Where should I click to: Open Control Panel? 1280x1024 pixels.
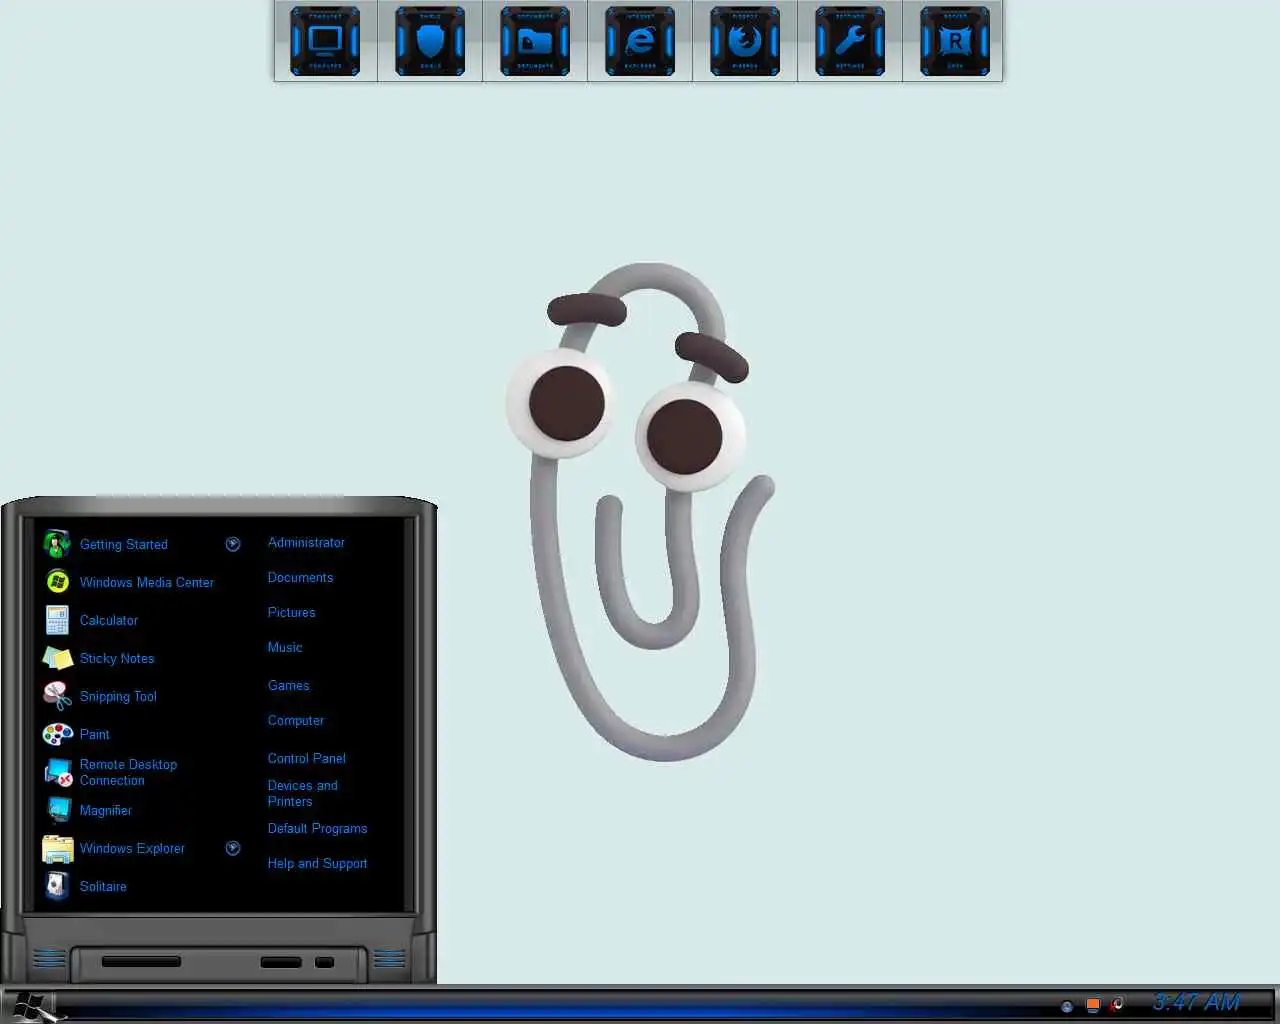click(306, 758)
